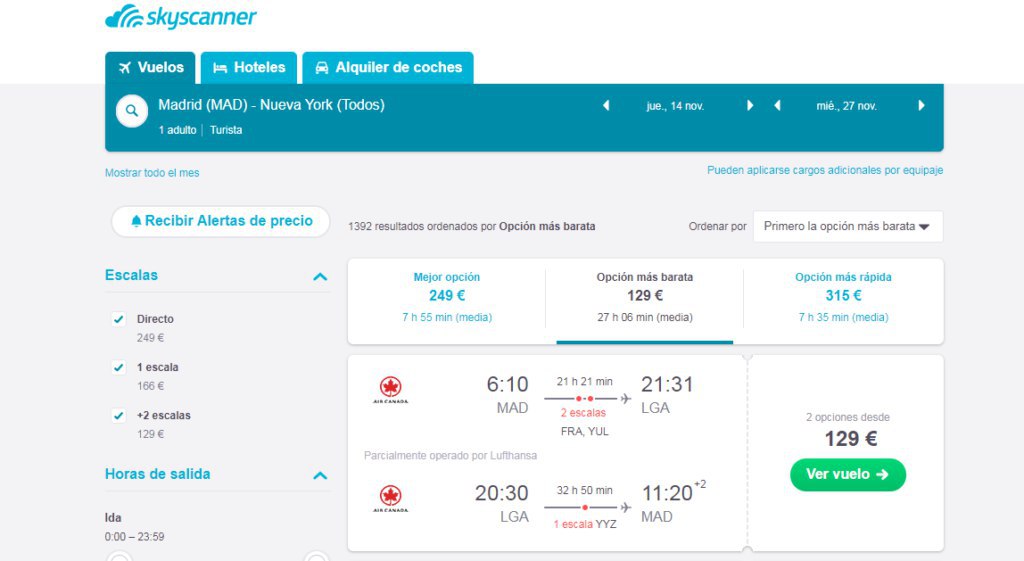This screenshot has width=1024, height=561.
Task: Switch to the Vuelos tab
Action: pyautogui.click(x=150, y=68)
